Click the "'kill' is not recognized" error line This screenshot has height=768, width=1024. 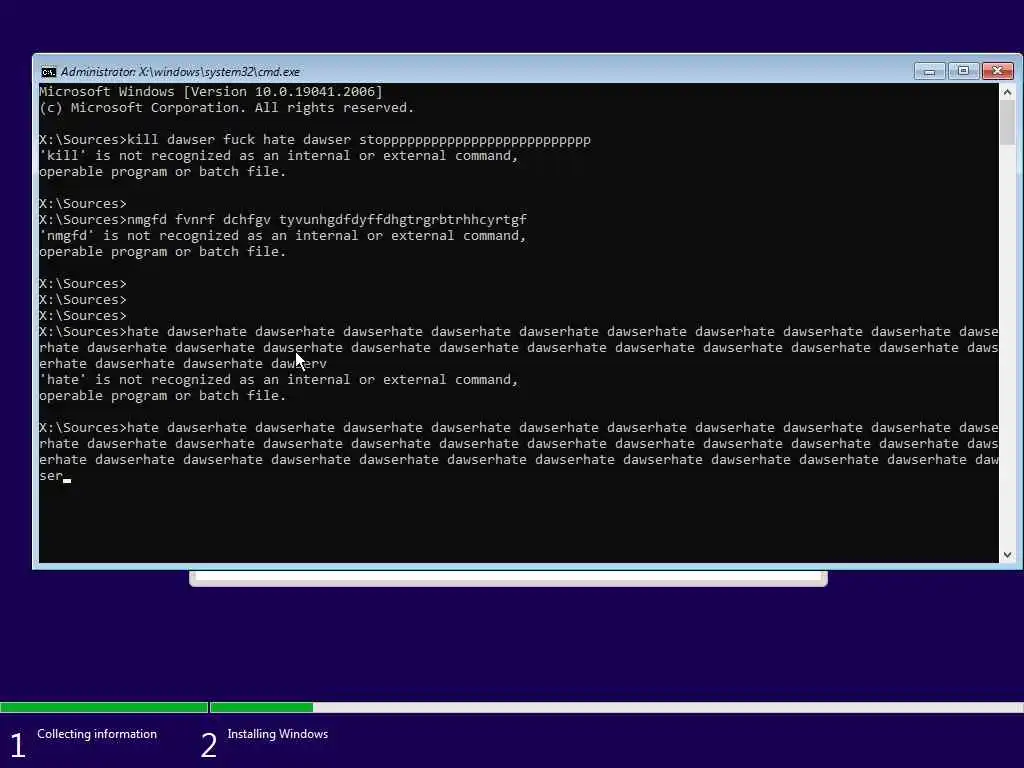[279, 155]
